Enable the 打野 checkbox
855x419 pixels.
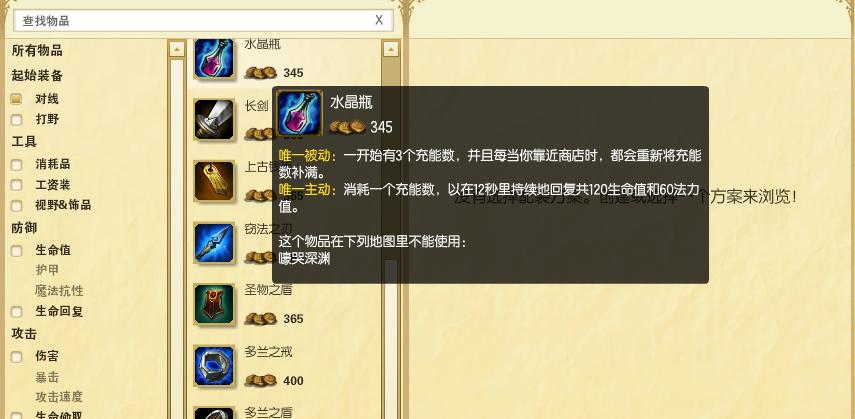tap(16, 119)
